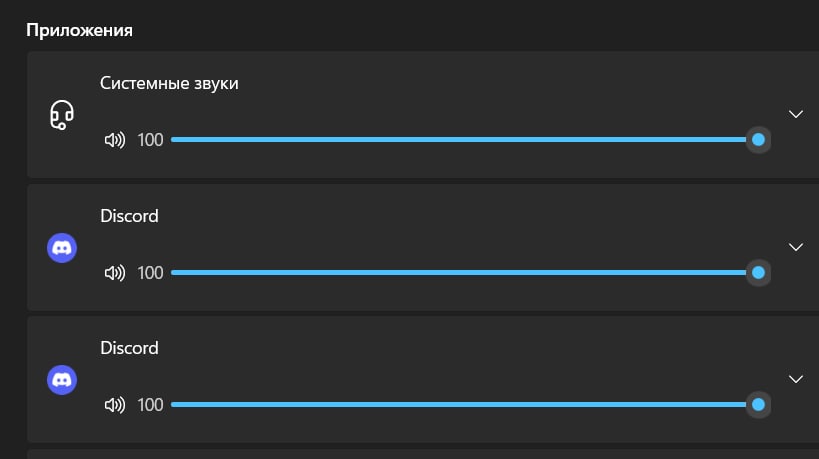Viewport: 819px width, 459px height.
Task: Click the Системные звуки volume slider thumb
Action: point(758,139)
